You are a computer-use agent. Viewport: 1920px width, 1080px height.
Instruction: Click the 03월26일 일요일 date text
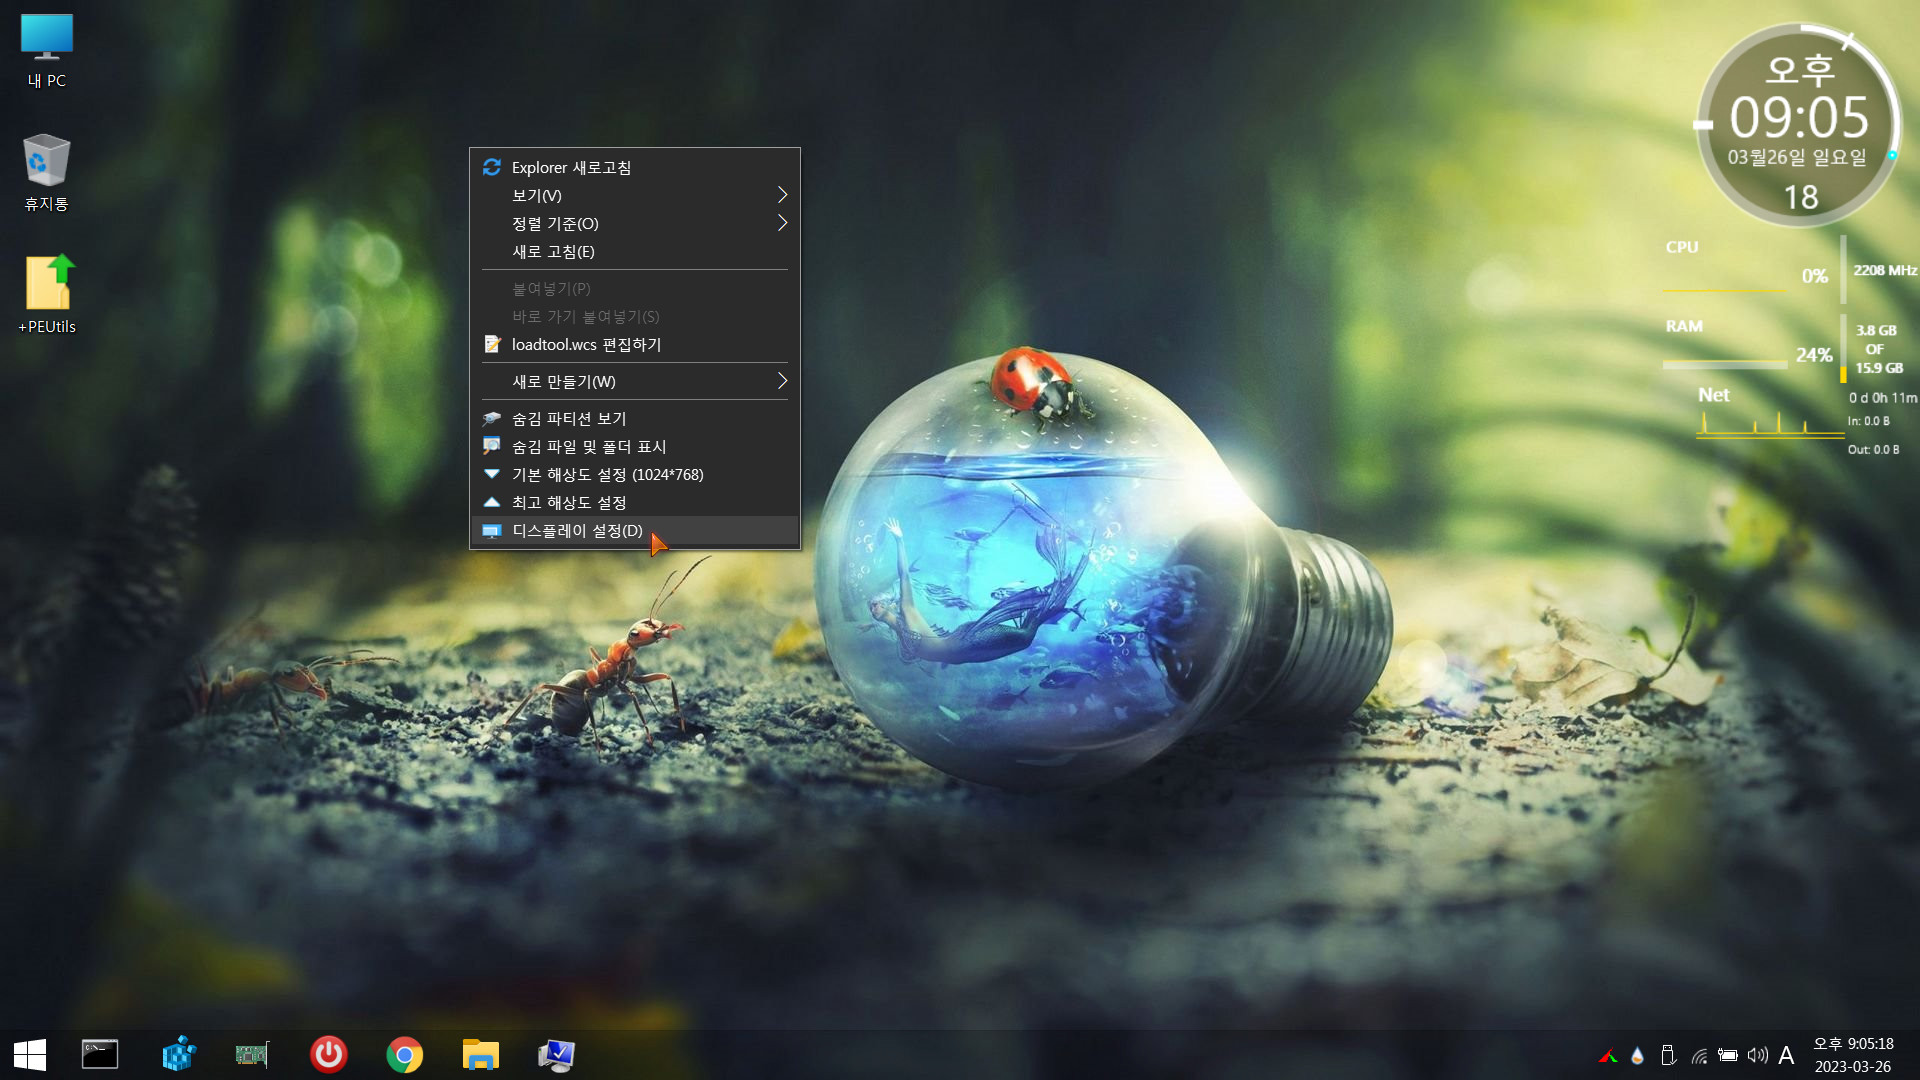point(1797,157)
